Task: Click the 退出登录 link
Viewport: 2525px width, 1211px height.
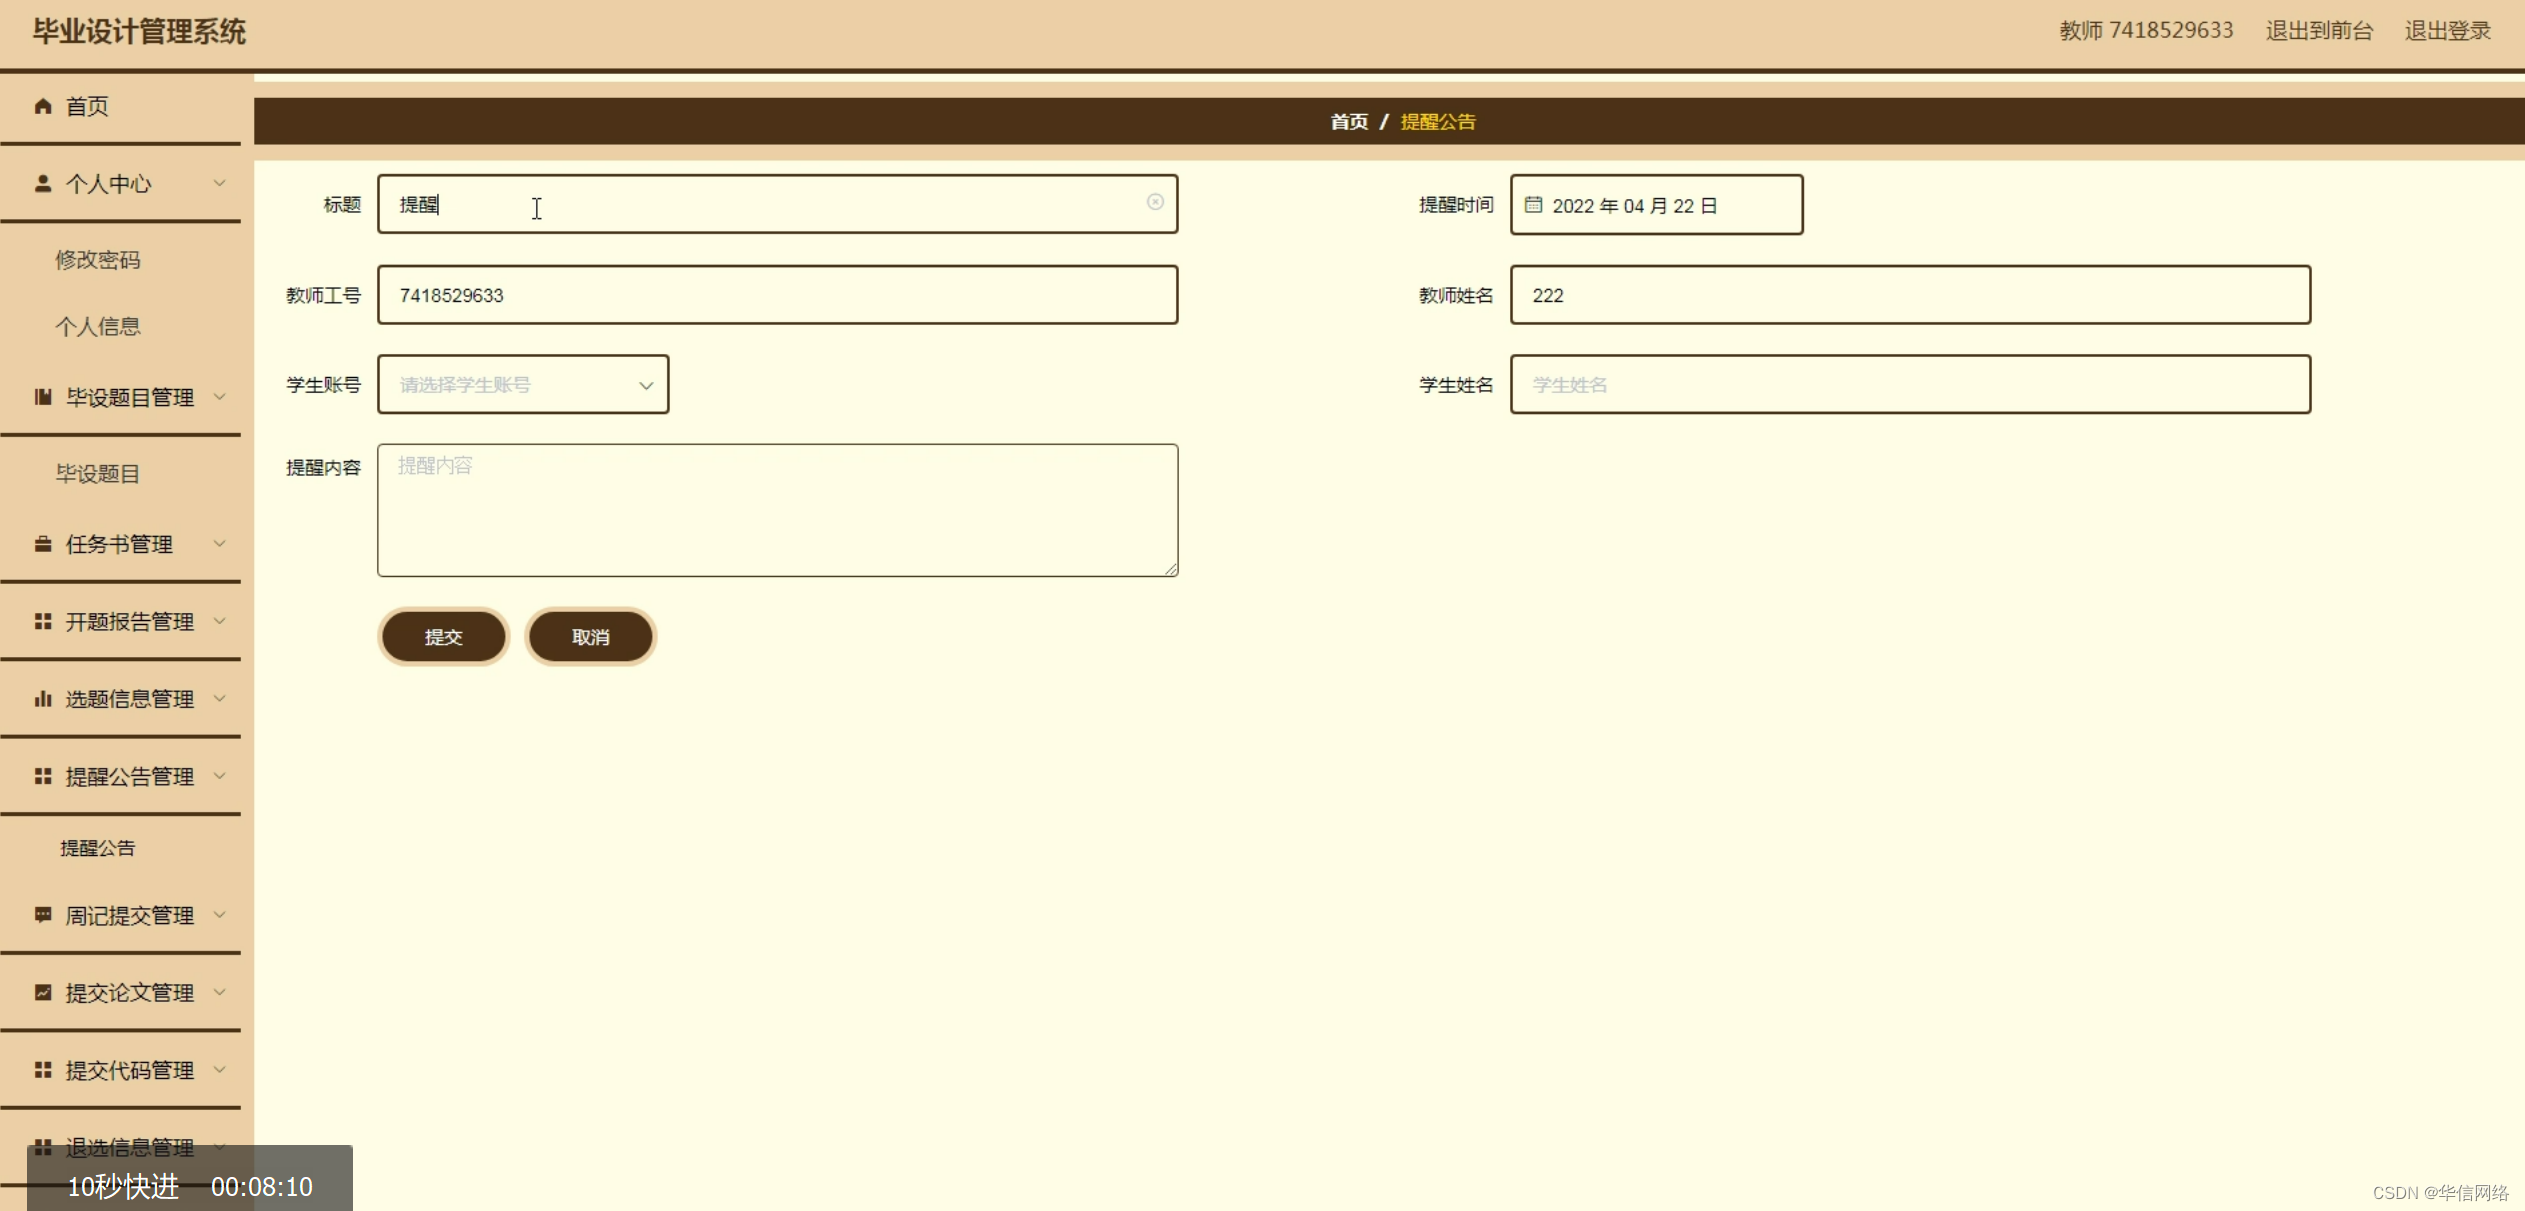Action: 2447,31
